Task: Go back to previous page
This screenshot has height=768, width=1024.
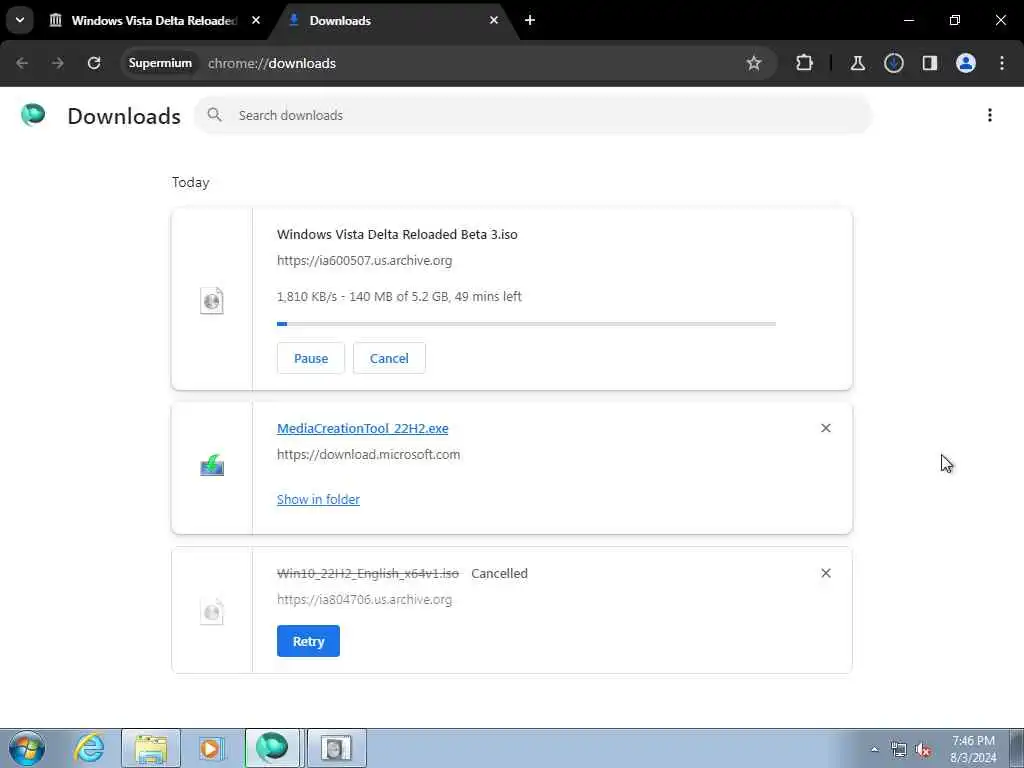Action: 22,63
